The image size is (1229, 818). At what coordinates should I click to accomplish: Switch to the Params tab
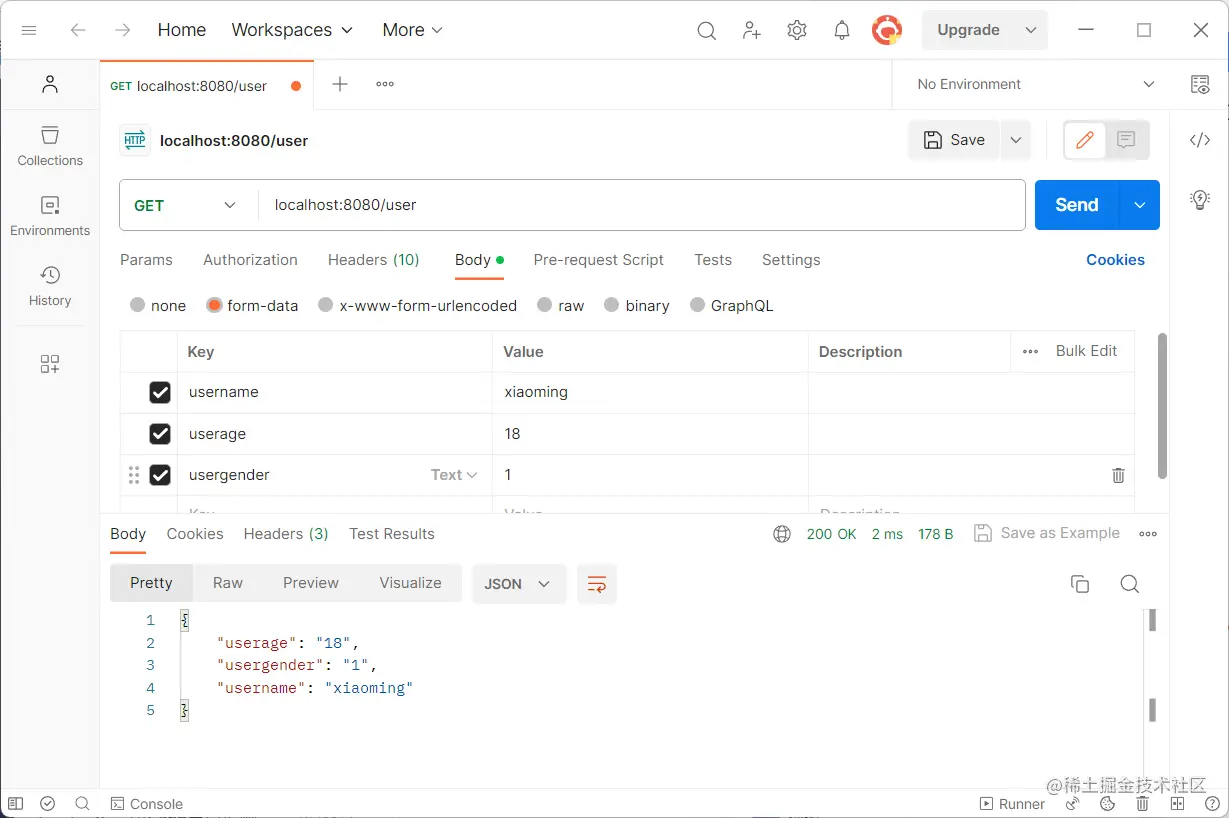(146, 260)
